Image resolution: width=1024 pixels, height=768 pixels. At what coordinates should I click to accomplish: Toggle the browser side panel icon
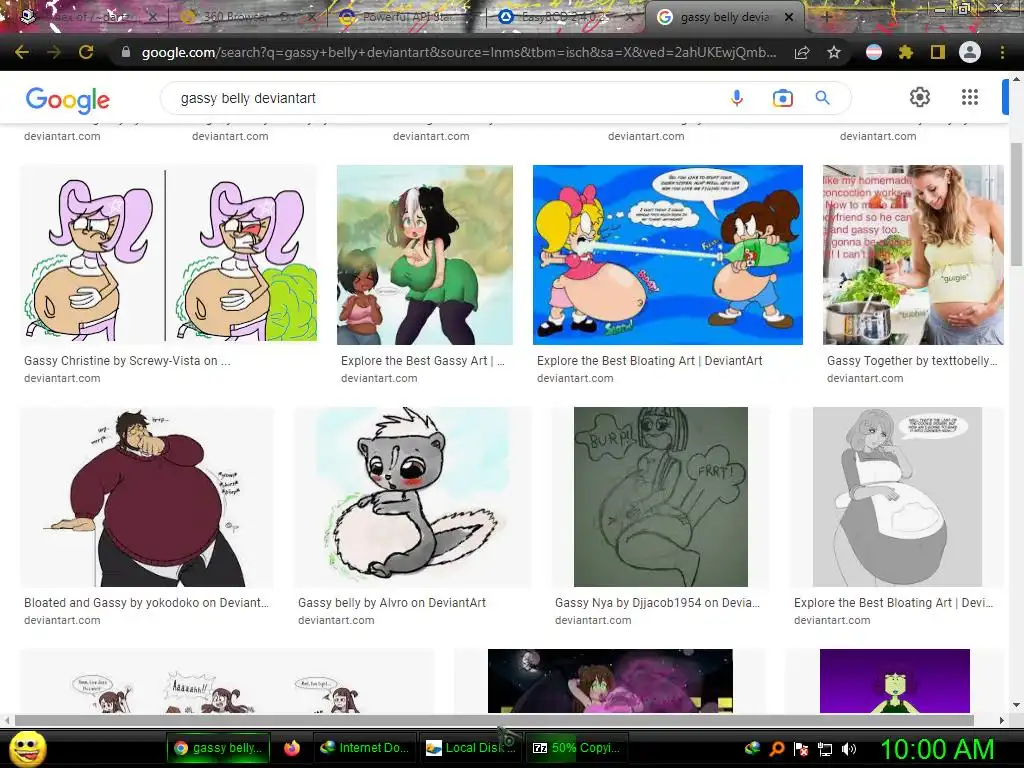938,52
